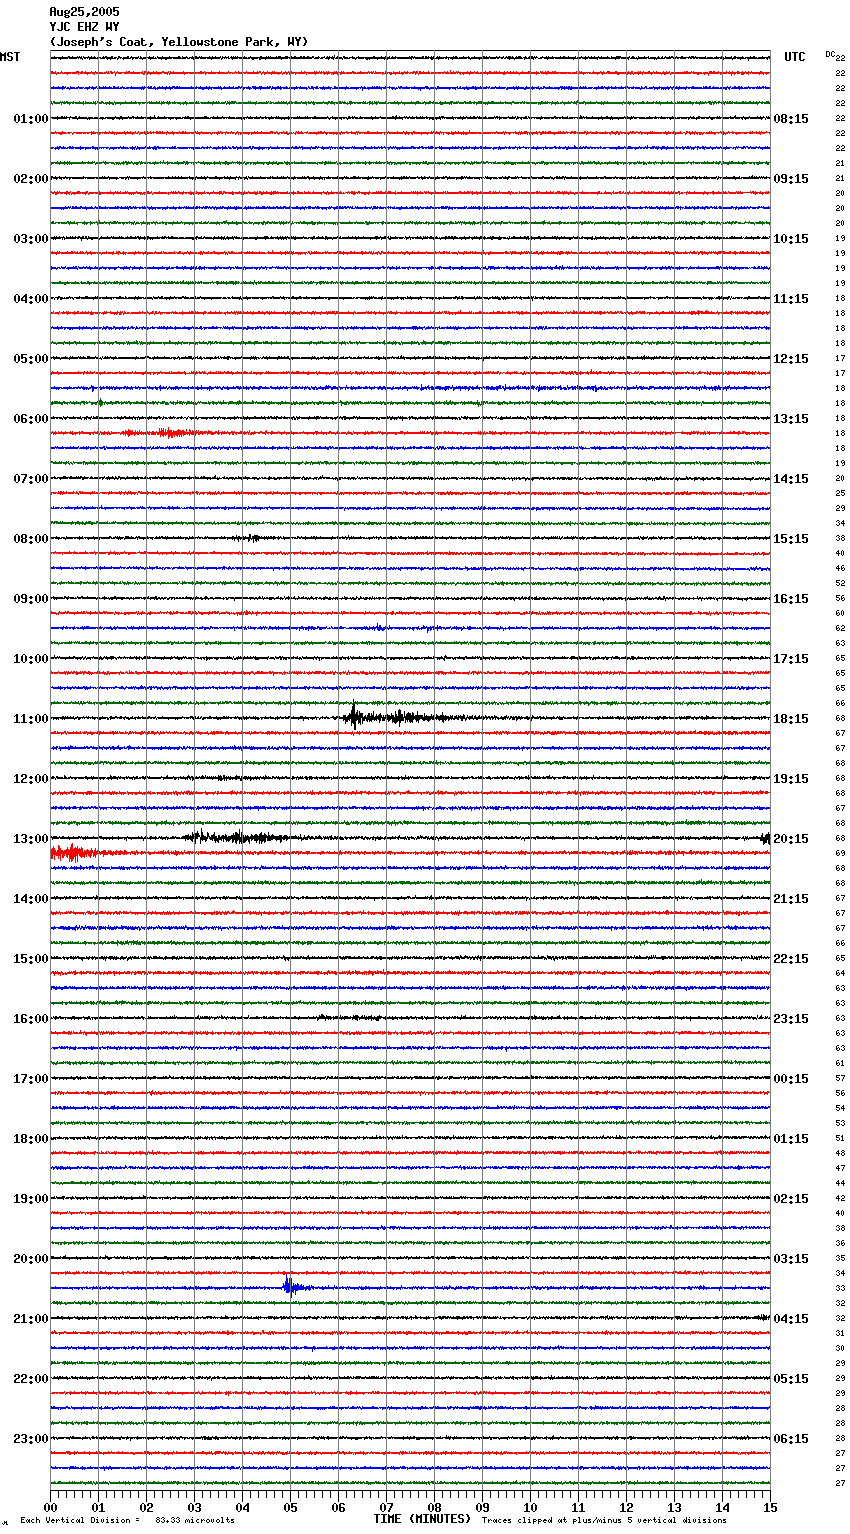
Task: Click the '07' minute tick label on x-axis
Action: pyautogui.click(x=386, y=1507)
